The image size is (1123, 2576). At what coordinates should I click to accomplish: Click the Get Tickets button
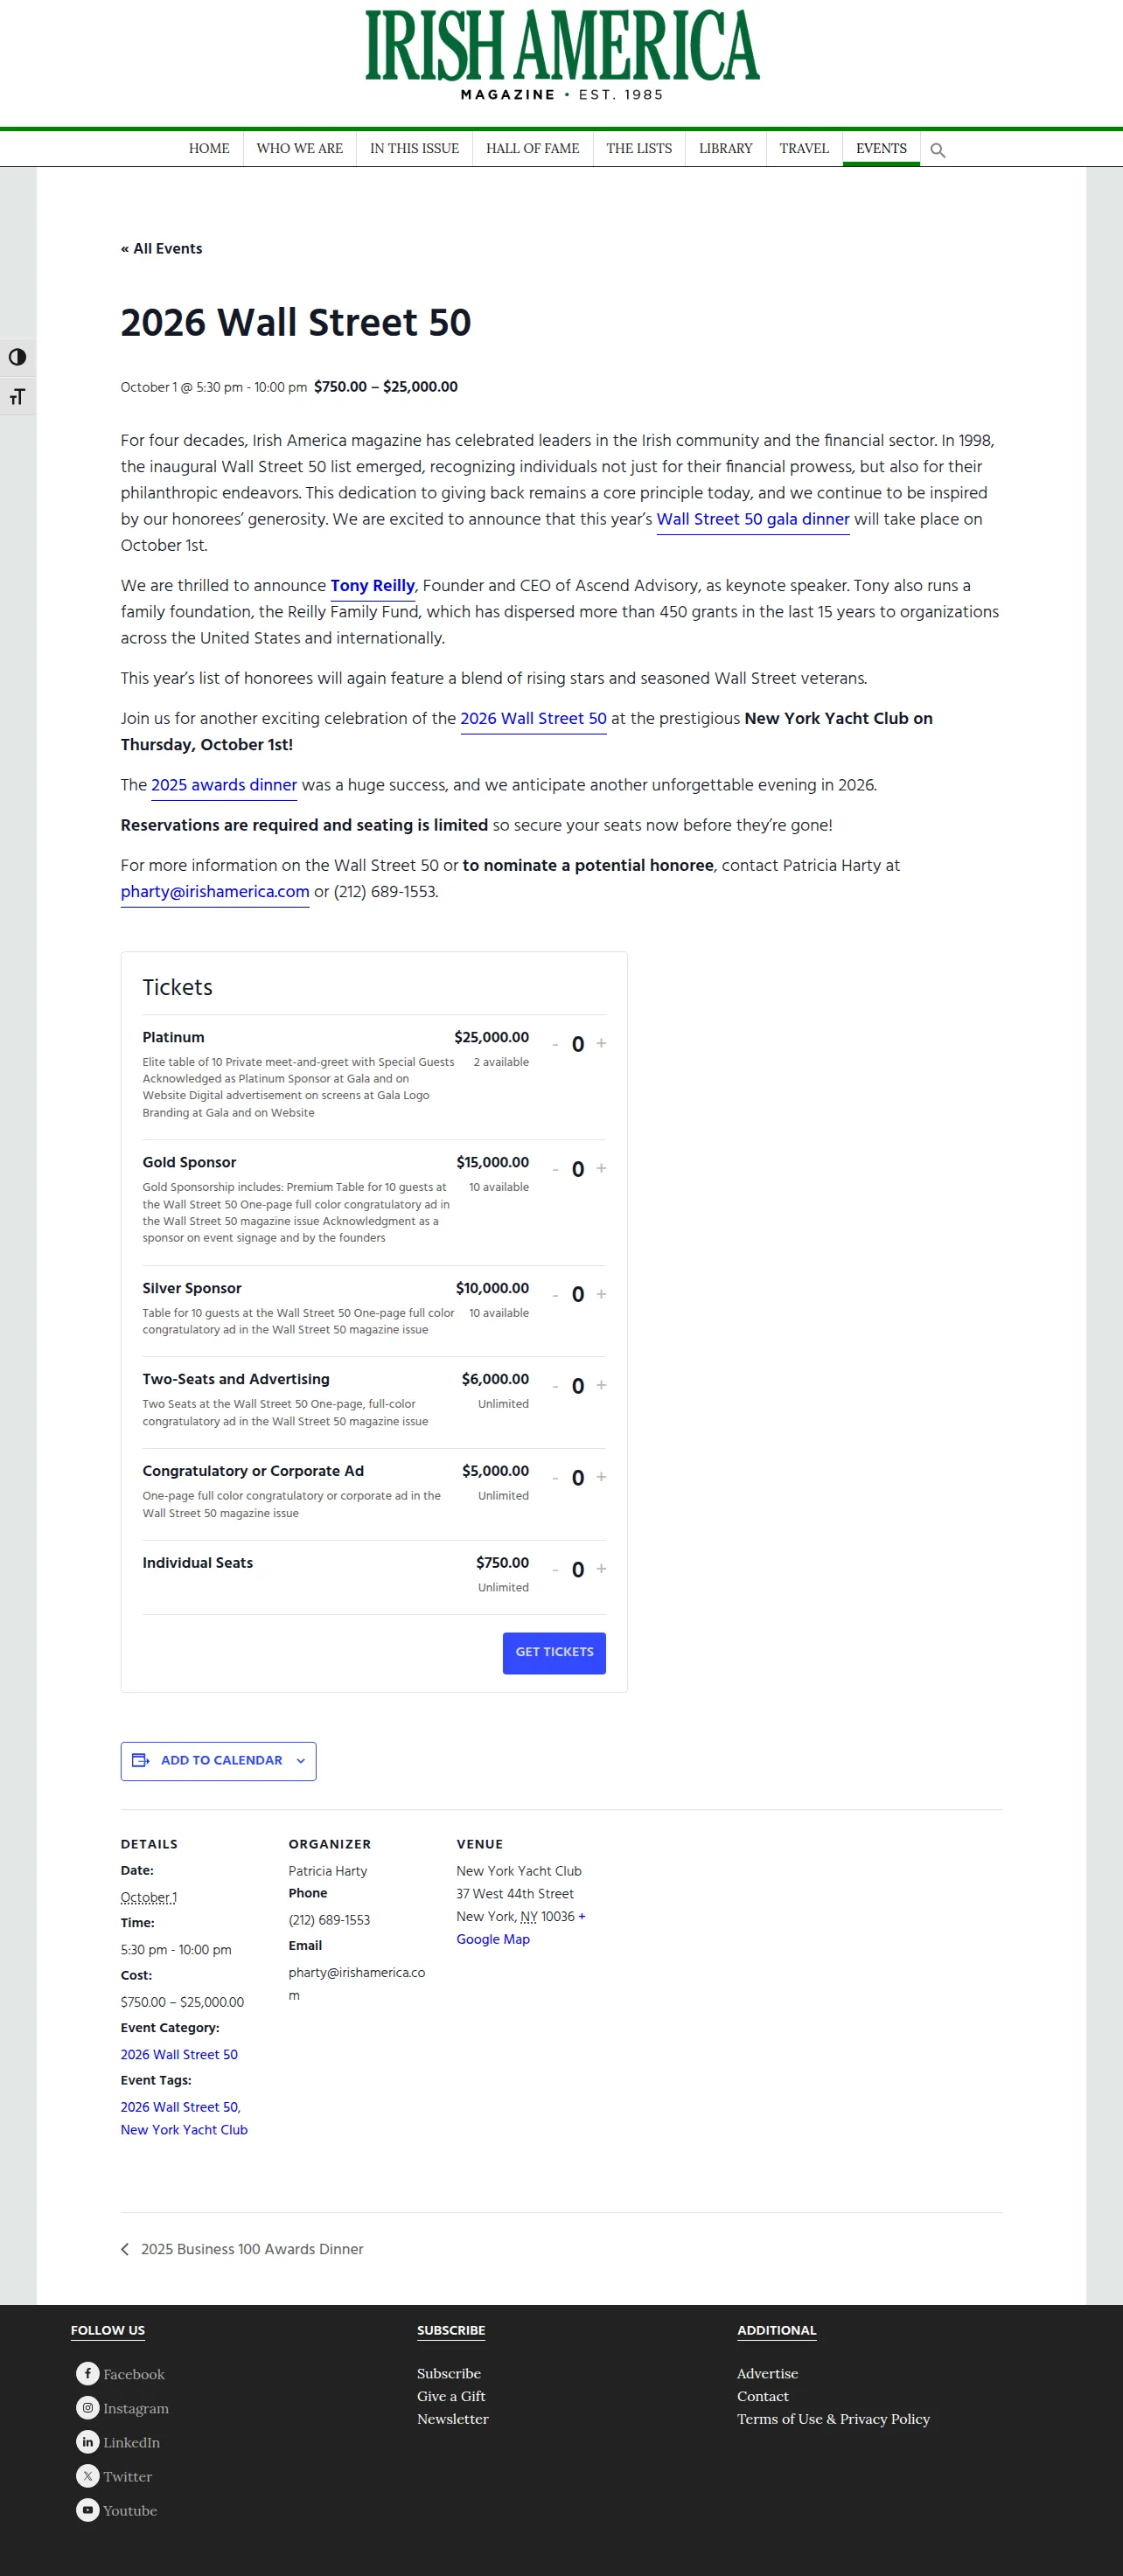554,1652
